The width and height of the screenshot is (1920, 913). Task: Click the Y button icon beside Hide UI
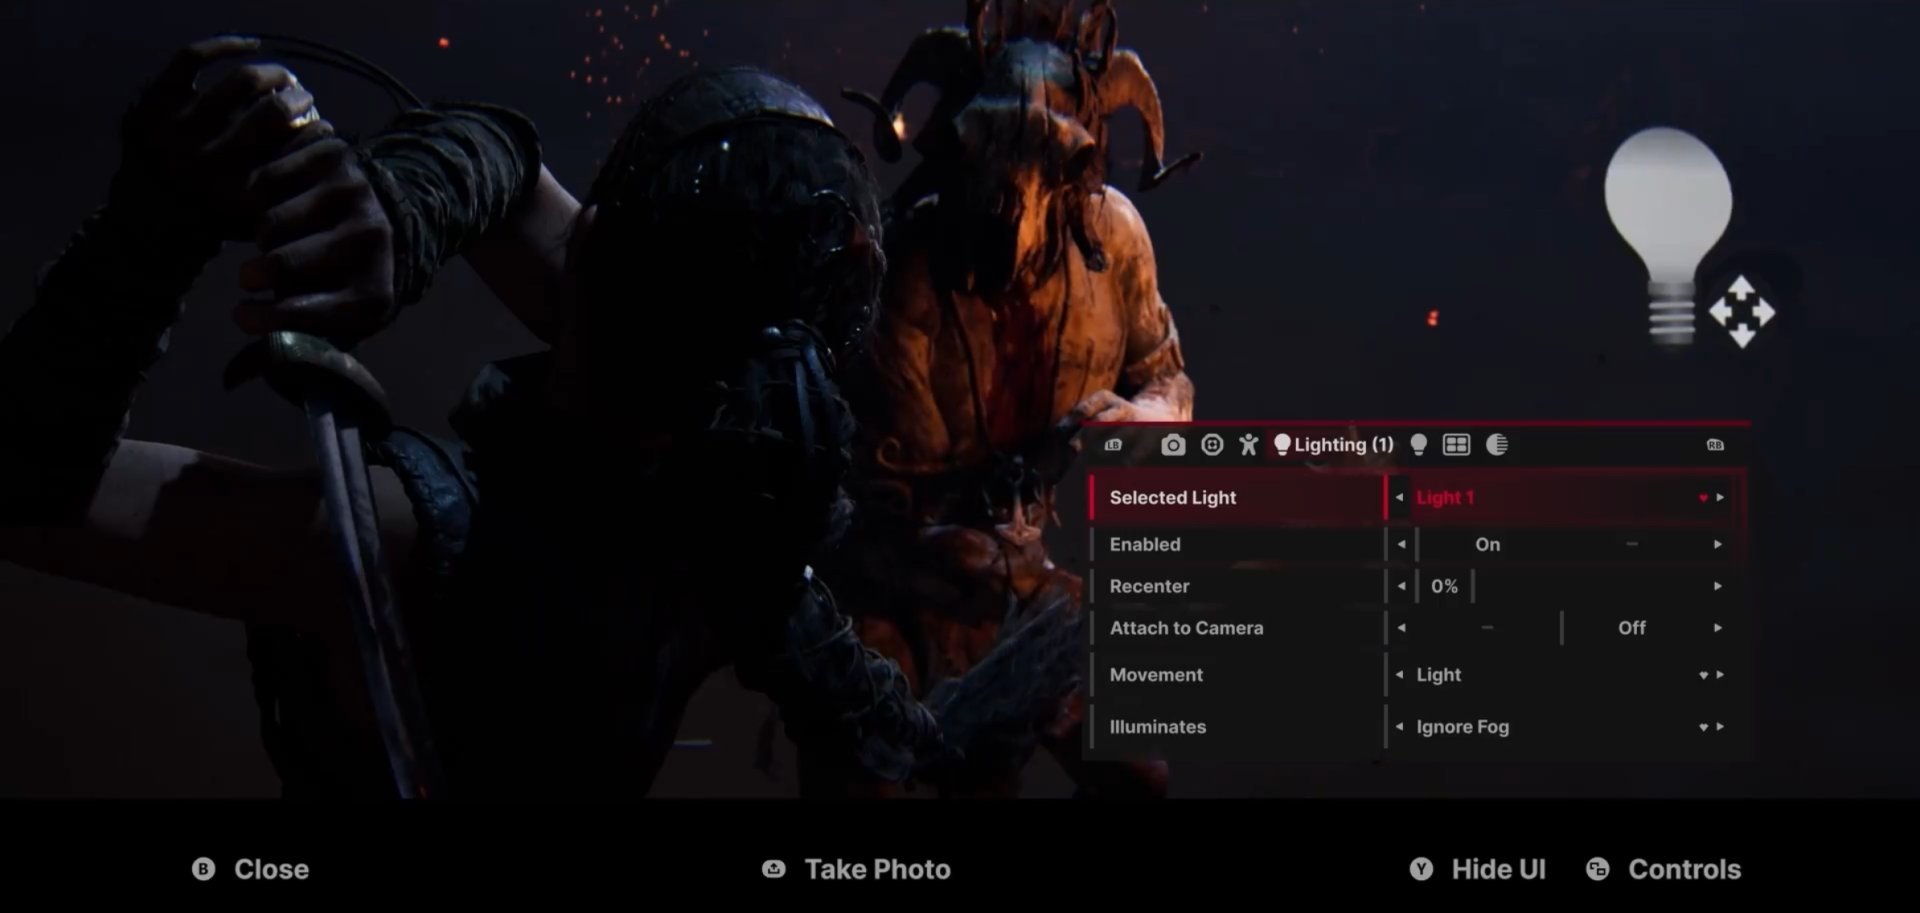[x=1421, y=869]
